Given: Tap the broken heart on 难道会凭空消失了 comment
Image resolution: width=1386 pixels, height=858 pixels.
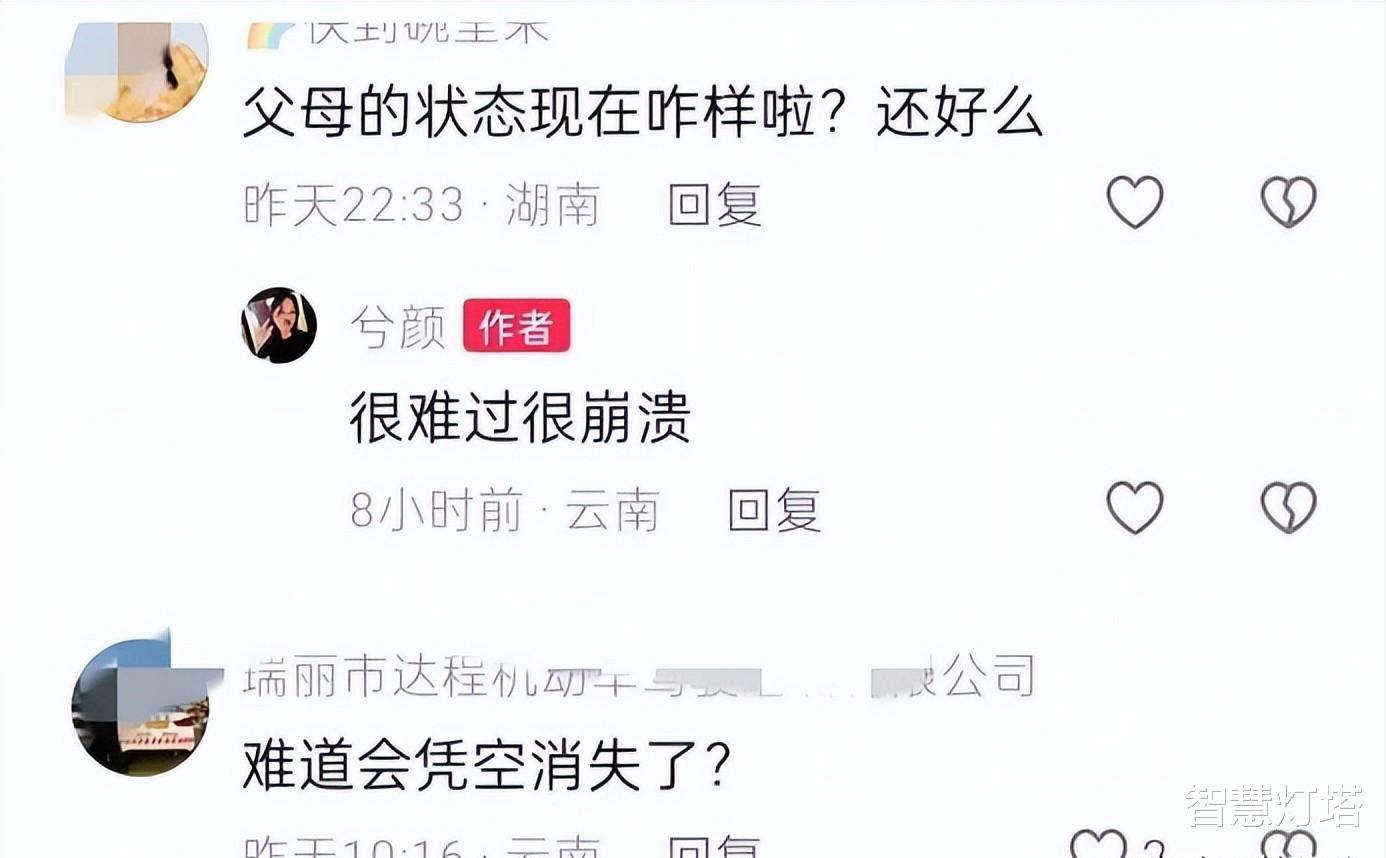Looking at the screenshot, I should (x=1288, y=845).
